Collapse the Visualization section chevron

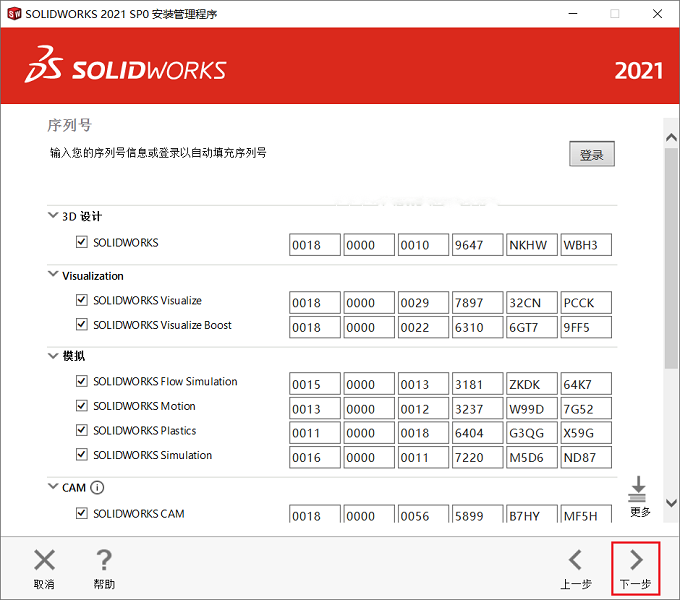[x=53, y=274]
